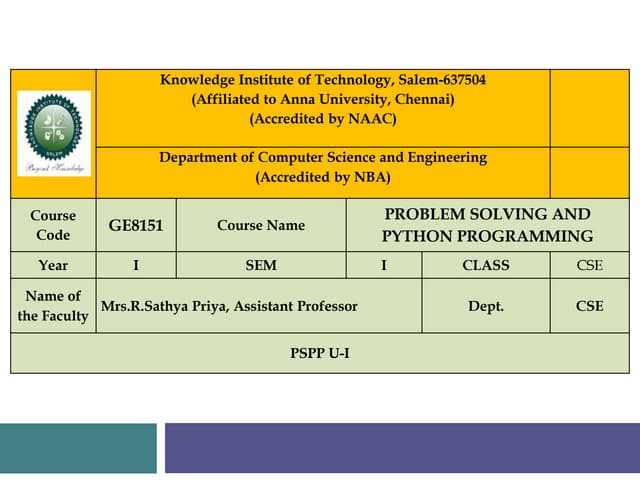Click Department of Computer Science and Engineering text

[323, 157]
